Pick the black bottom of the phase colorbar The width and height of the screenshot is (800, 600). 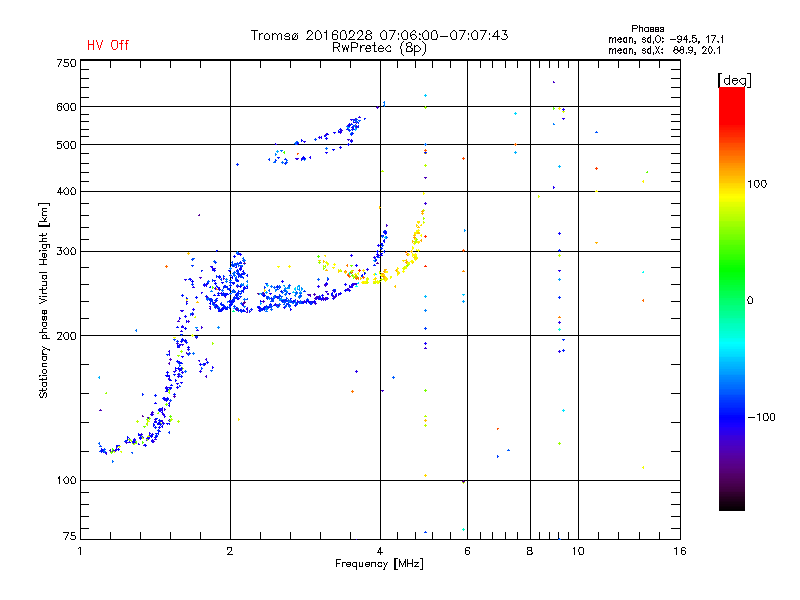[732, 503]
